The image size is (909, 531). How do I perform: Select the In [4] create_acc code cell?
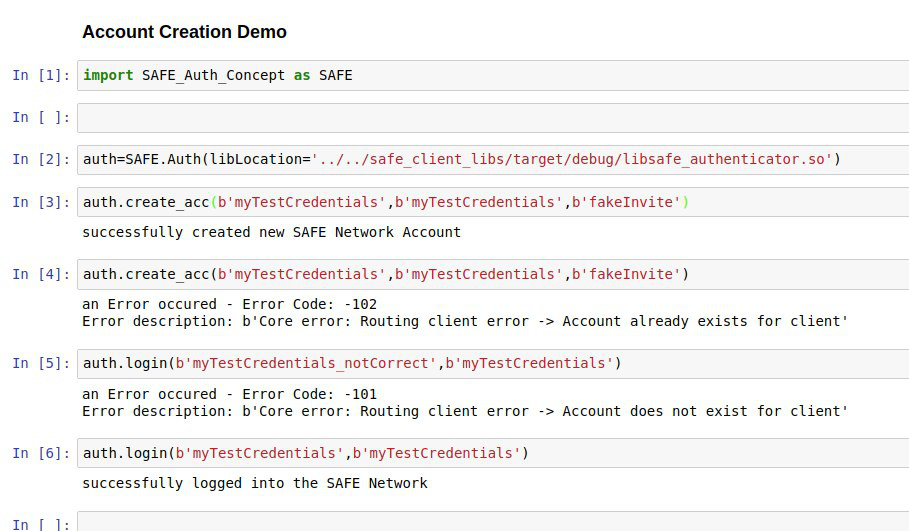coord(490,274)
